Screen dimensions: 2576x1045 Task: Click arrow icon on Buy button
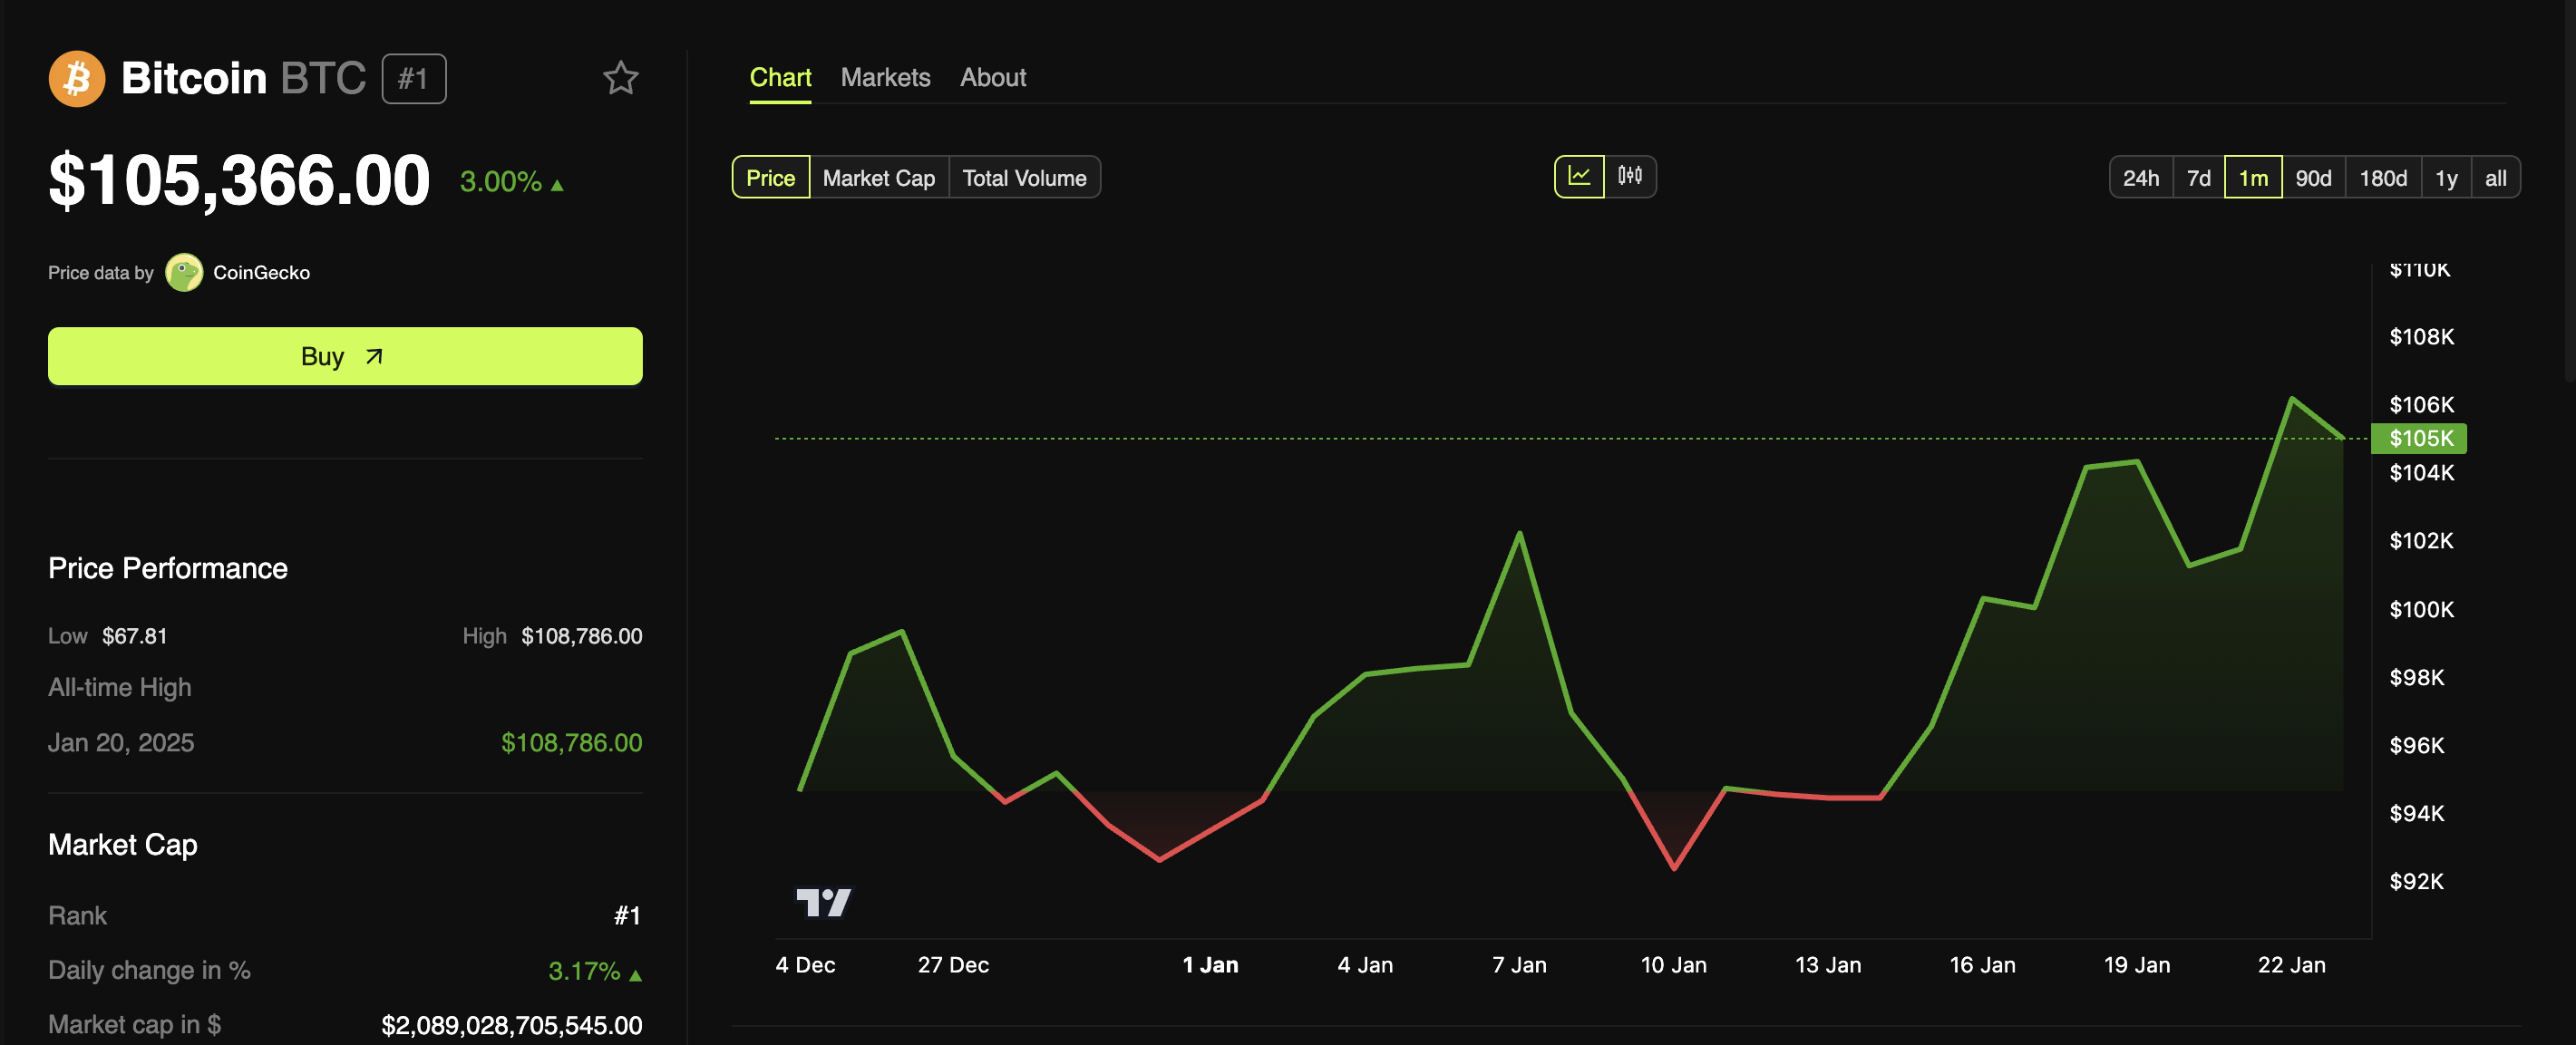coord(374,357)
